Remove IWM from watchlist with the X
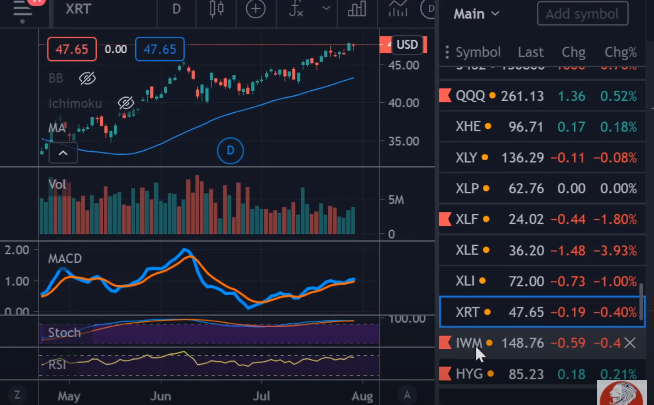 [630, 343]
